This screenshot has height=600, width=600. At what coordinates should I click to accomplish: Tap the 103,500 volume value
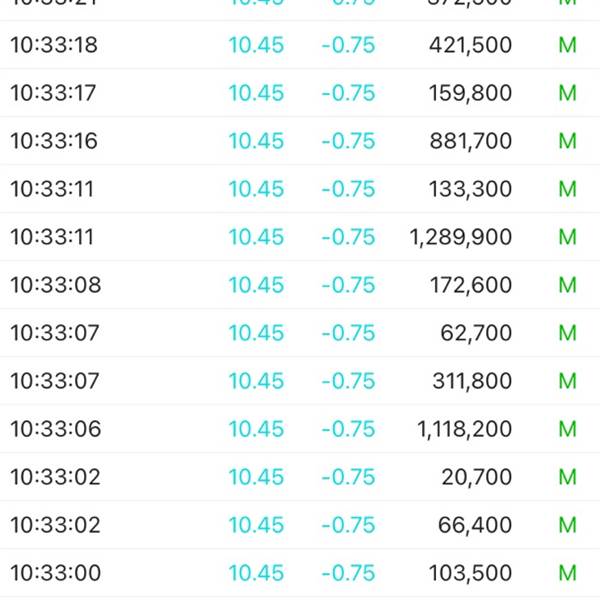(470, 573)
